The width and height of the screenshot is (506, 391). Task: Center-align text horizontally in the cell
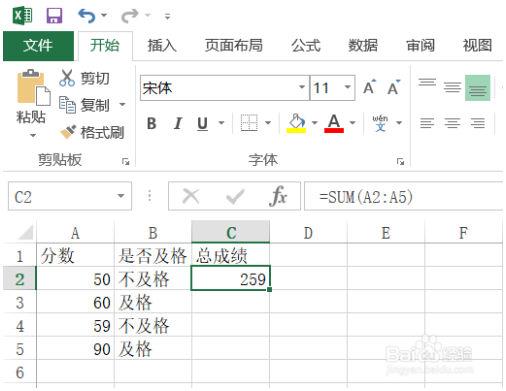click(x=452, y=123)
